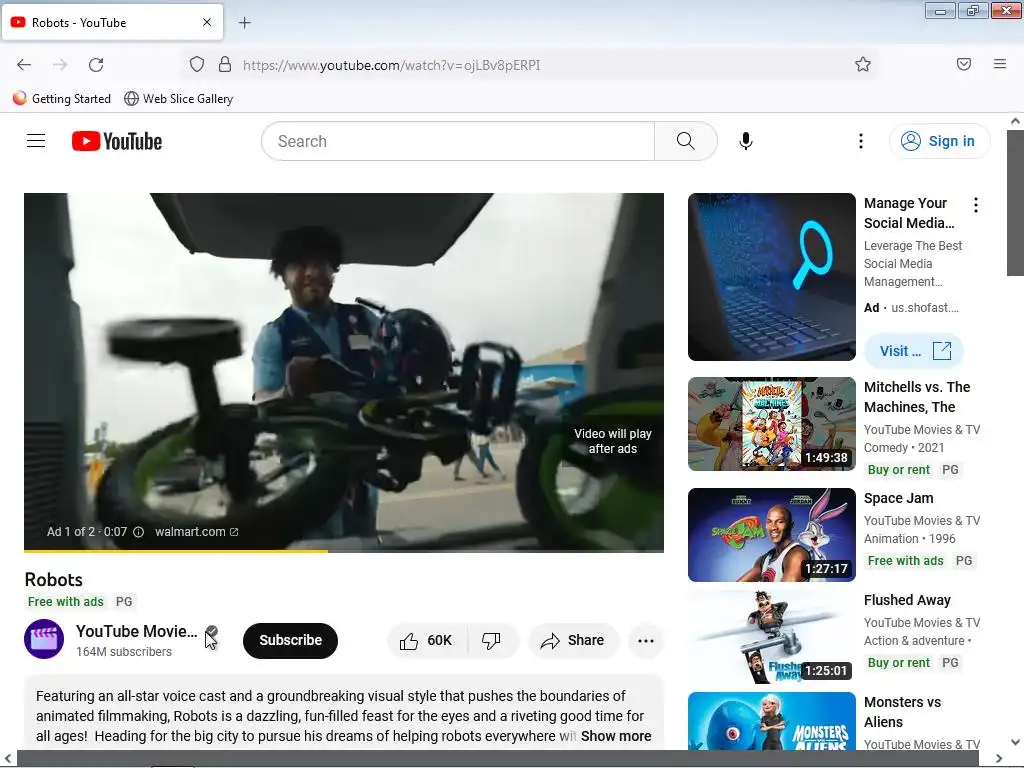Screen dimensions: 1024x768
Task: Click Mitchells vs. The Machines title
Action: [917, 397]
